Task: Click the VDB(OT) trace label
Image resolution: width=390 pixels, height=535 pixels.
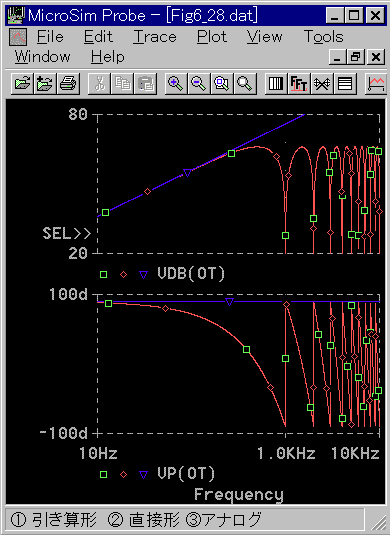Action: pos(191,274)
